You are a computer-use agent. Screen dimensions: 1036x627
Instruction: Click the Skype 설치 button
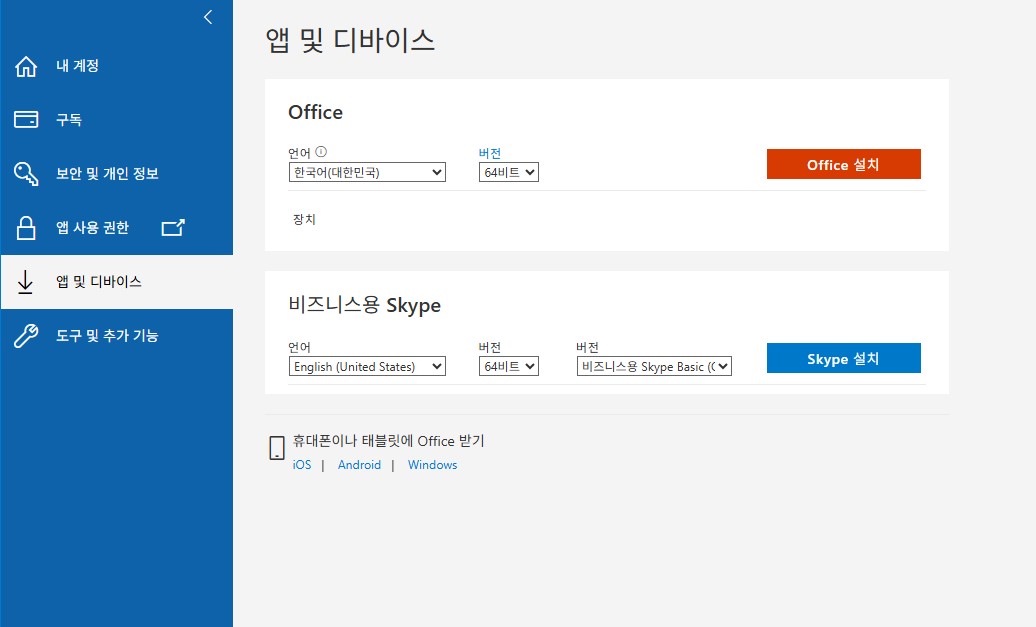coord(844,359)
